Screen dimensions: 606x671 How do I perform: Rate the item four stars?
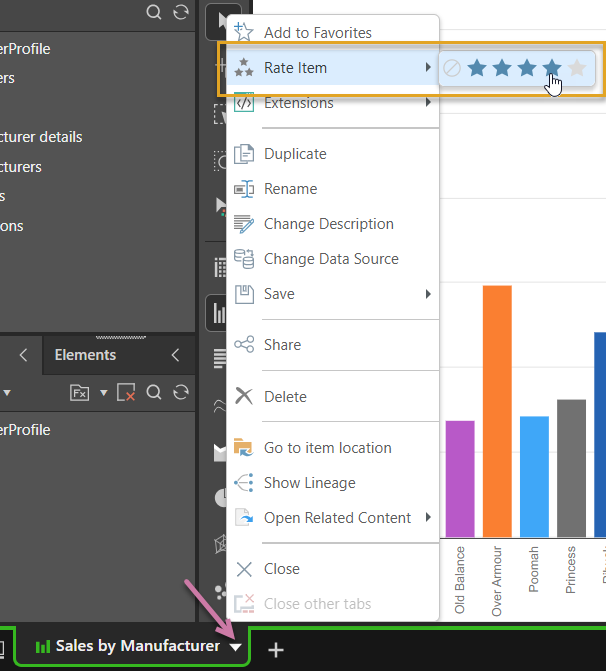coord(552,68)
